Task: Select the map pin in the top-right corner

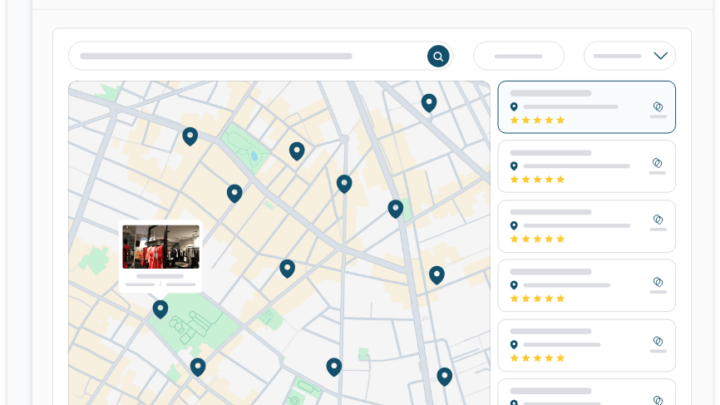Action: tap(429, 103)
